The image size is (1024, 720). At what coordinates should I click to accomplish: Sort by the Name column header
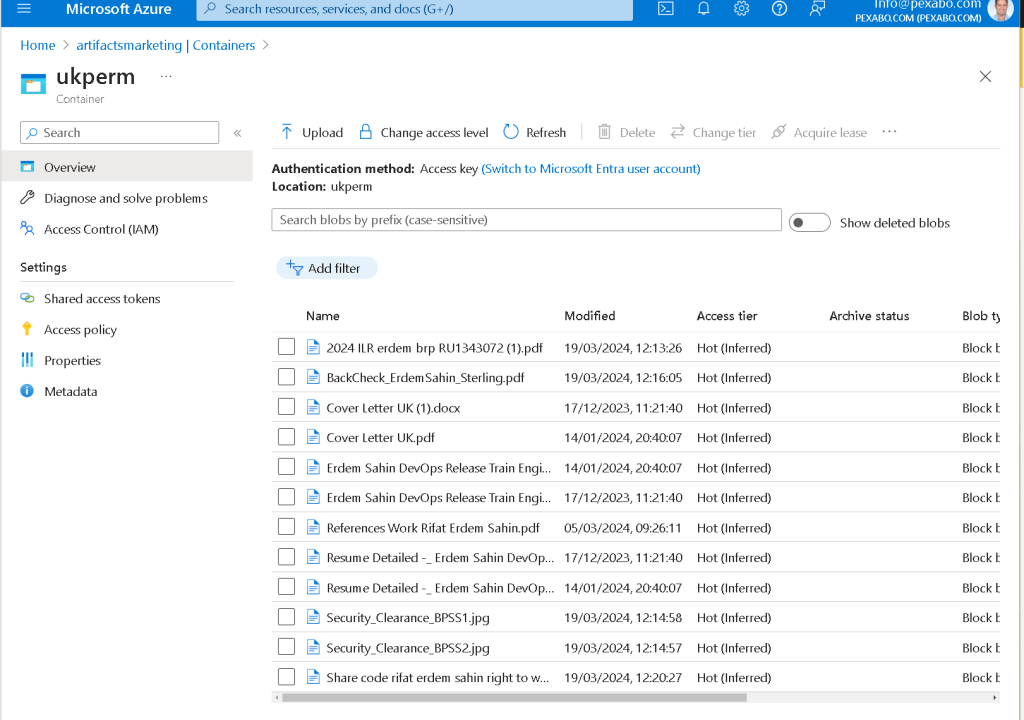point(323,316)
